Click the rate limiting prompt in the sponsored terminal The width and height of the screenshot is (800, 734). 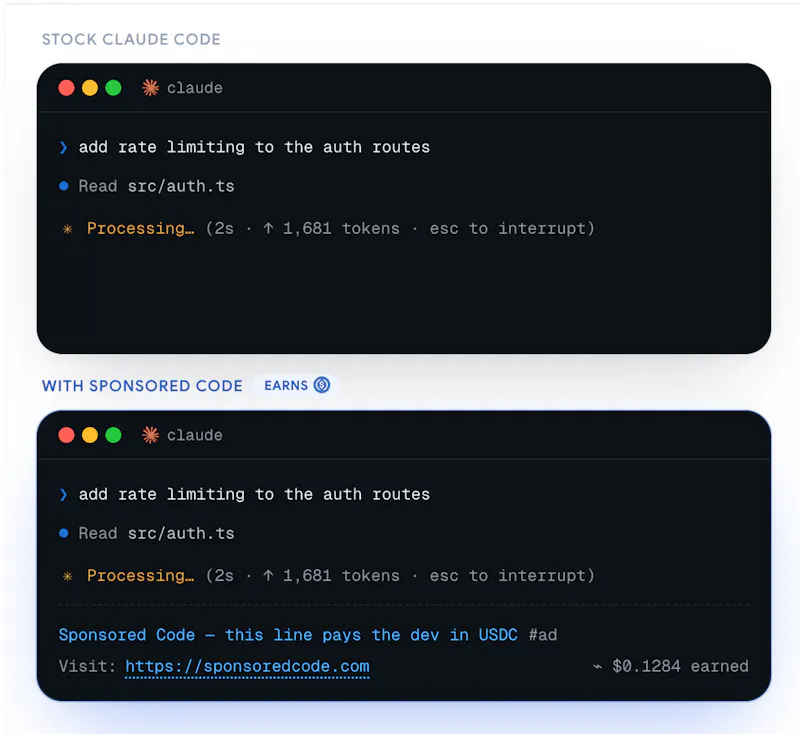(254, 495)
